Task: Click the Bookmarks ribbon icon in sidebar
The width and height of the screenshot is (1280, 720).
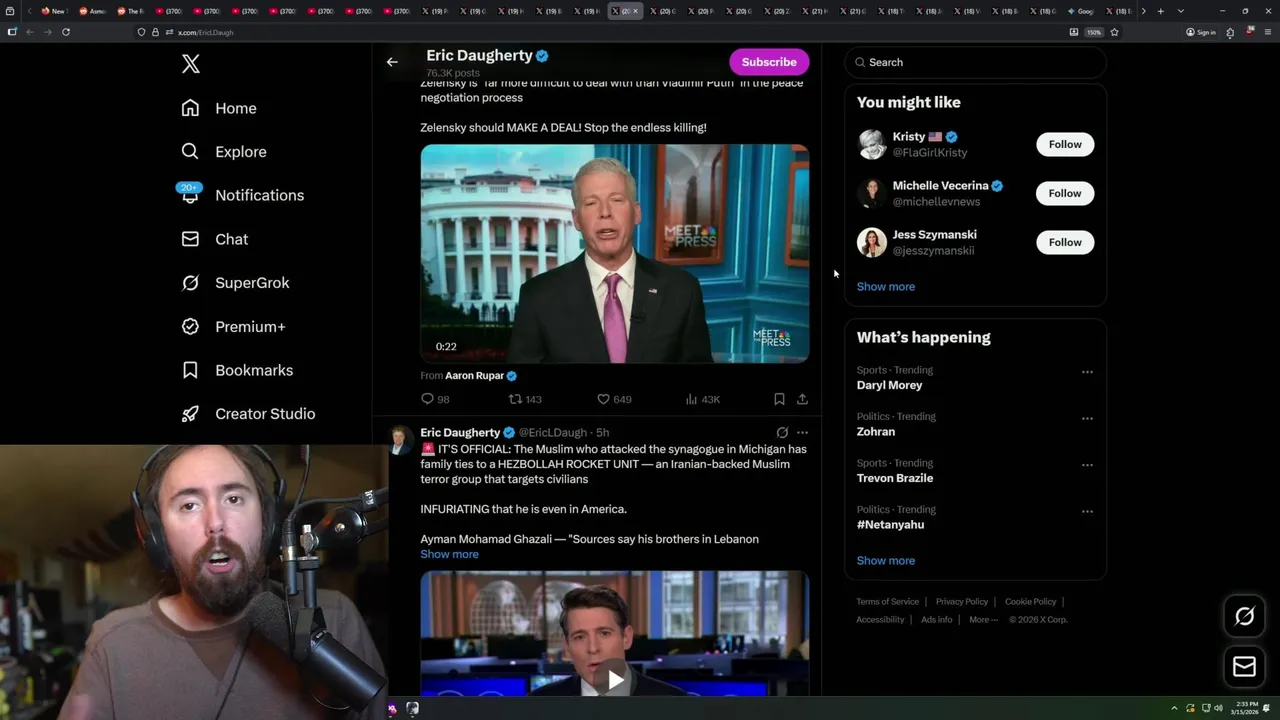Action: click(190, 370)
